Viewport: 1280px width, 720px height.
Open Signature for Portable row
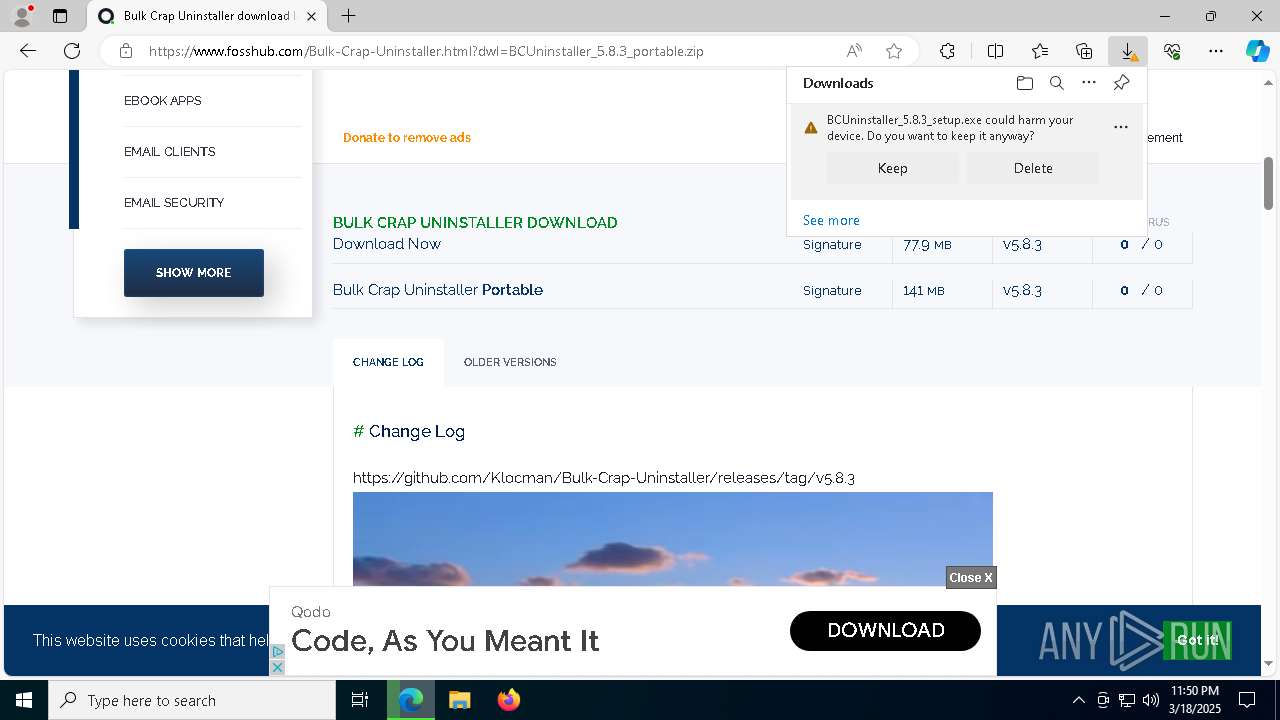832,290
